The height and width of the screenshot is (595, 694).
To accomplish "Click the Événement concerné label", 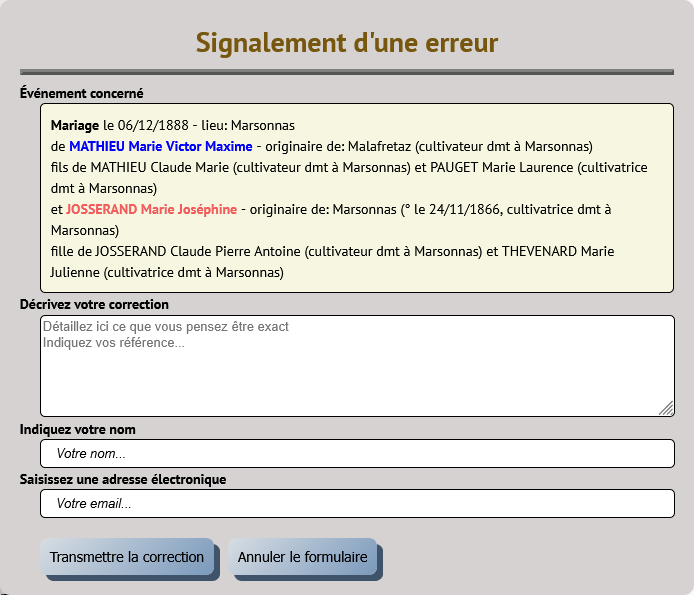I will [82, 94].
